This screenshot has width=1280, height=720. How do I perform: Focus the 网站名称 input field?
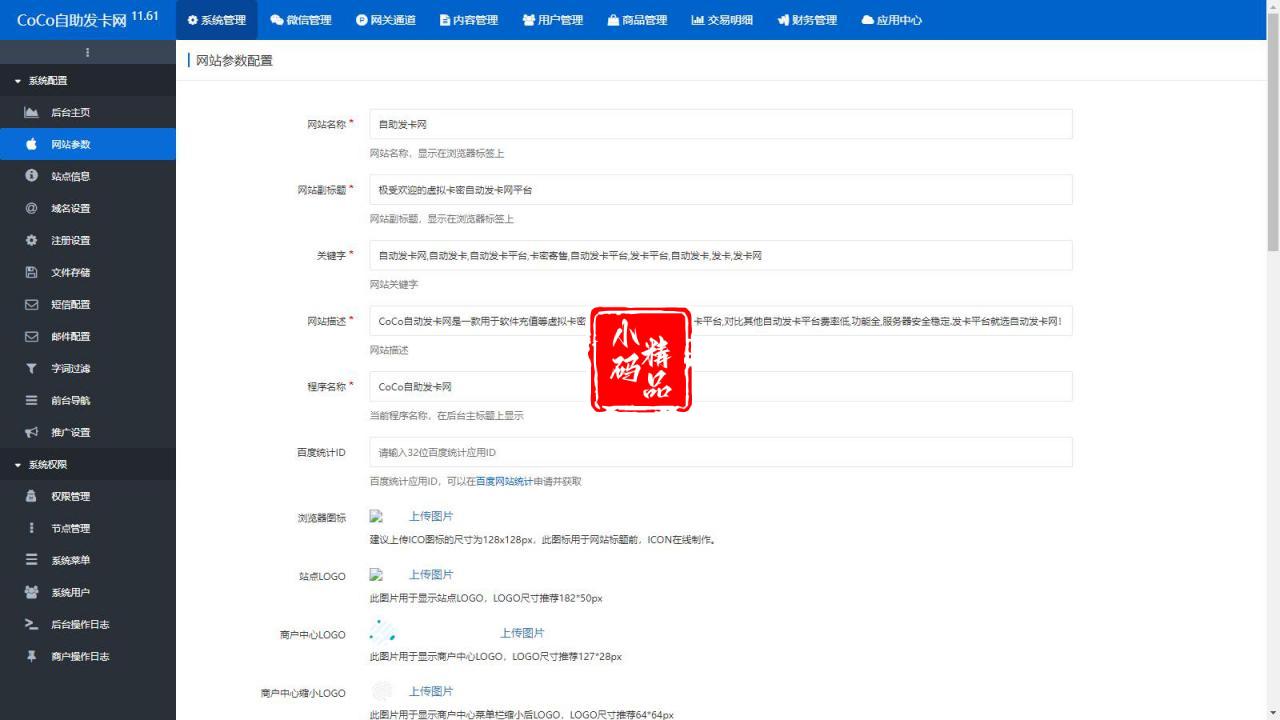[721, 124]
